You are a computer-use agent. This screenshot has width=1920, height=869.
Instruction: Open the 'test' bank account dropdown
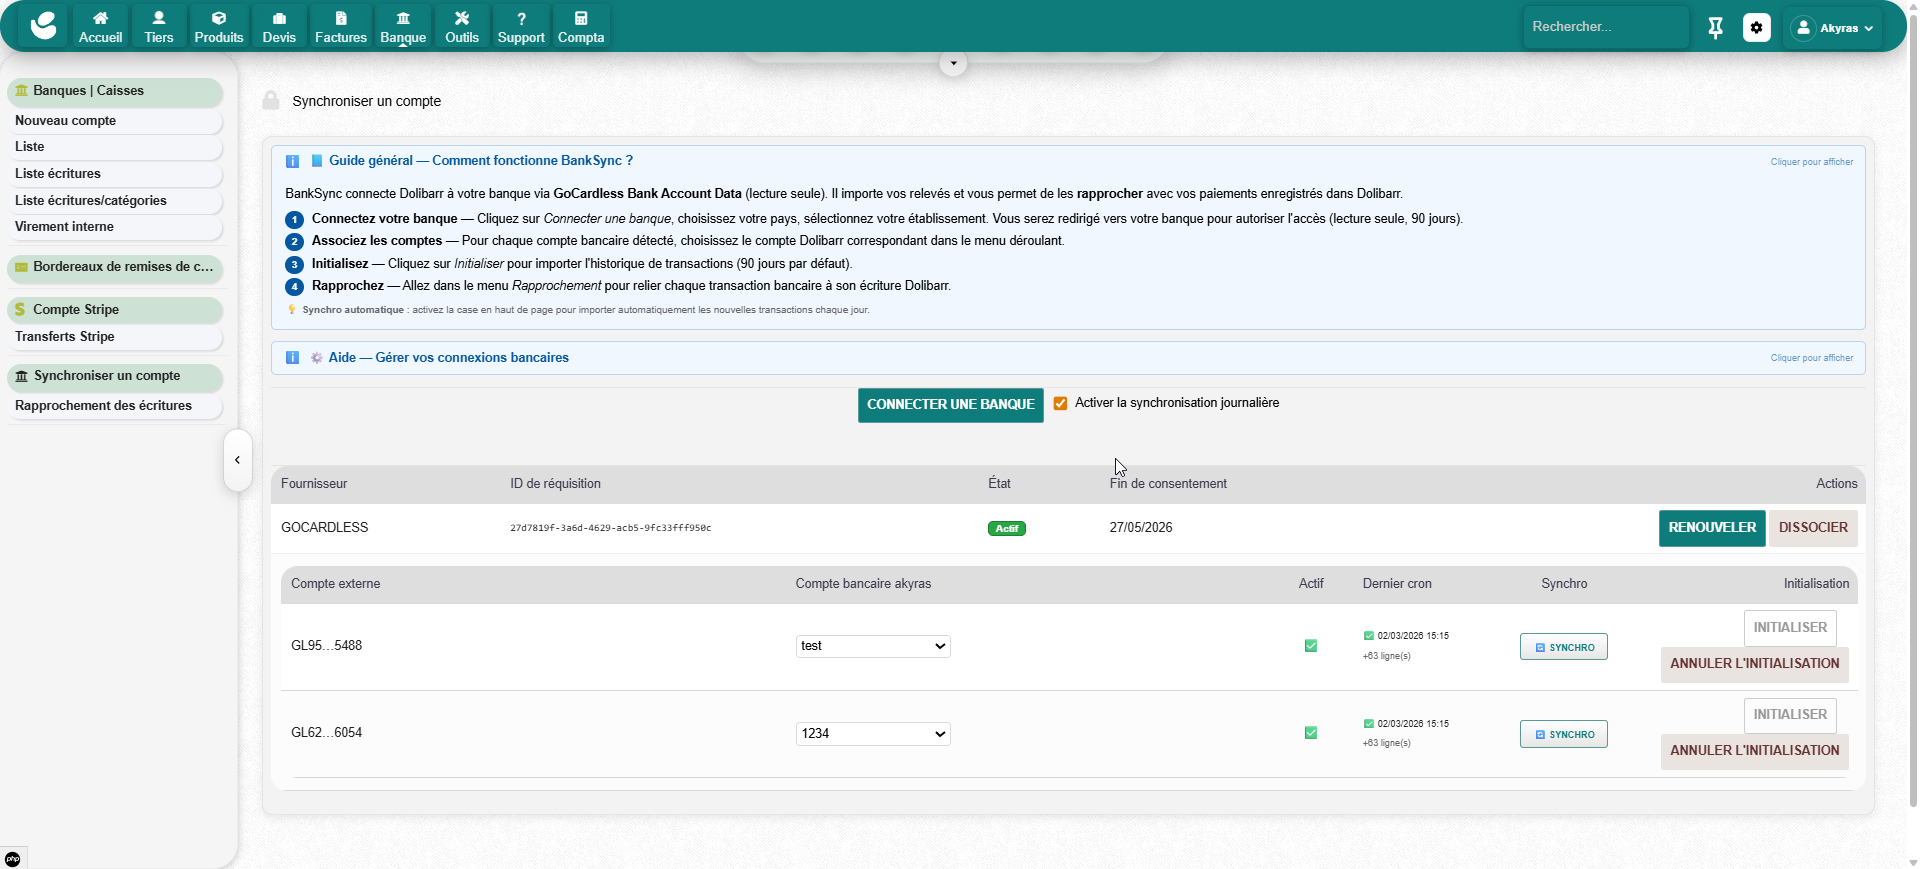tap(873, 646)
